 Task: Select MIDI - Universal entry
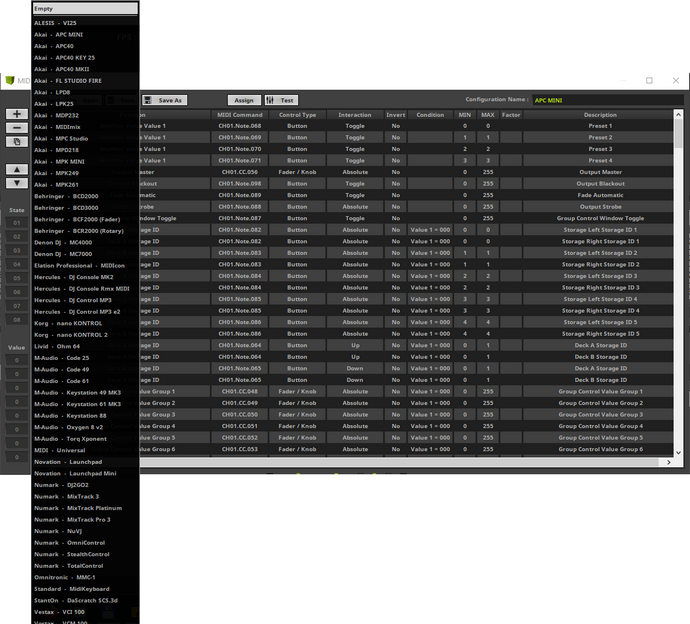[x=85, y=450]
